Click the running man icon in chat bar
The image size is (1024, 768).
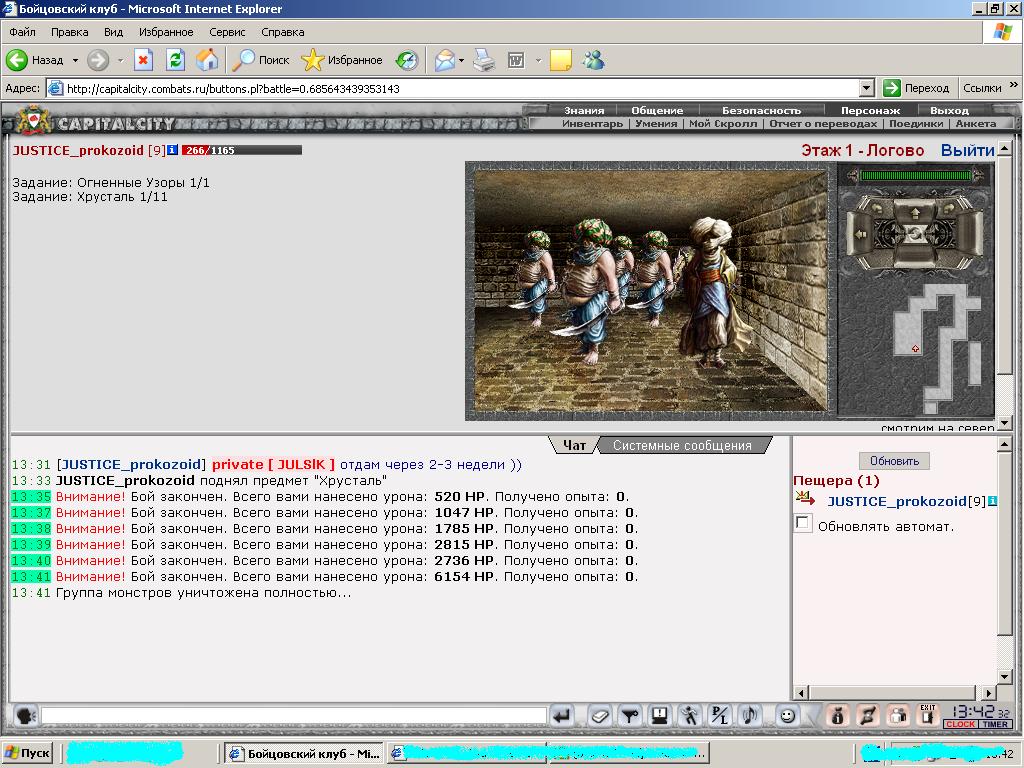[x=690, y=716]
